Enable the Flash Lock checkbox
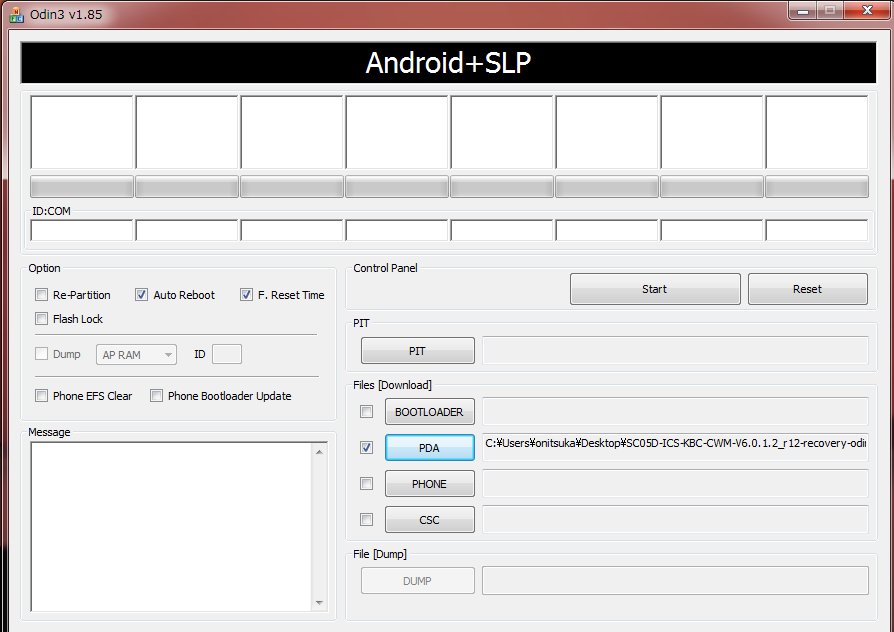This screenshot has width=894, height=632. click(x=42, y=319)
